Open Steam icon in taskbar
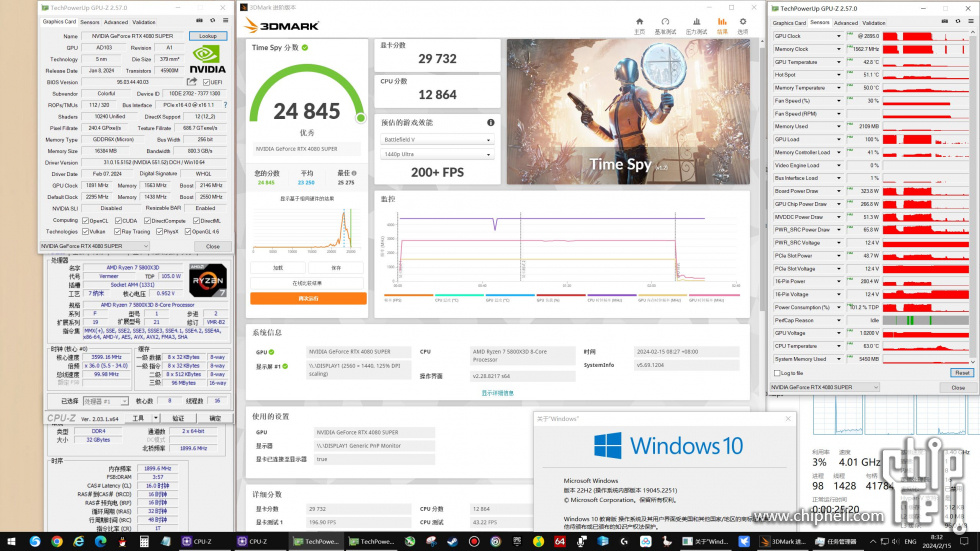 452,542
